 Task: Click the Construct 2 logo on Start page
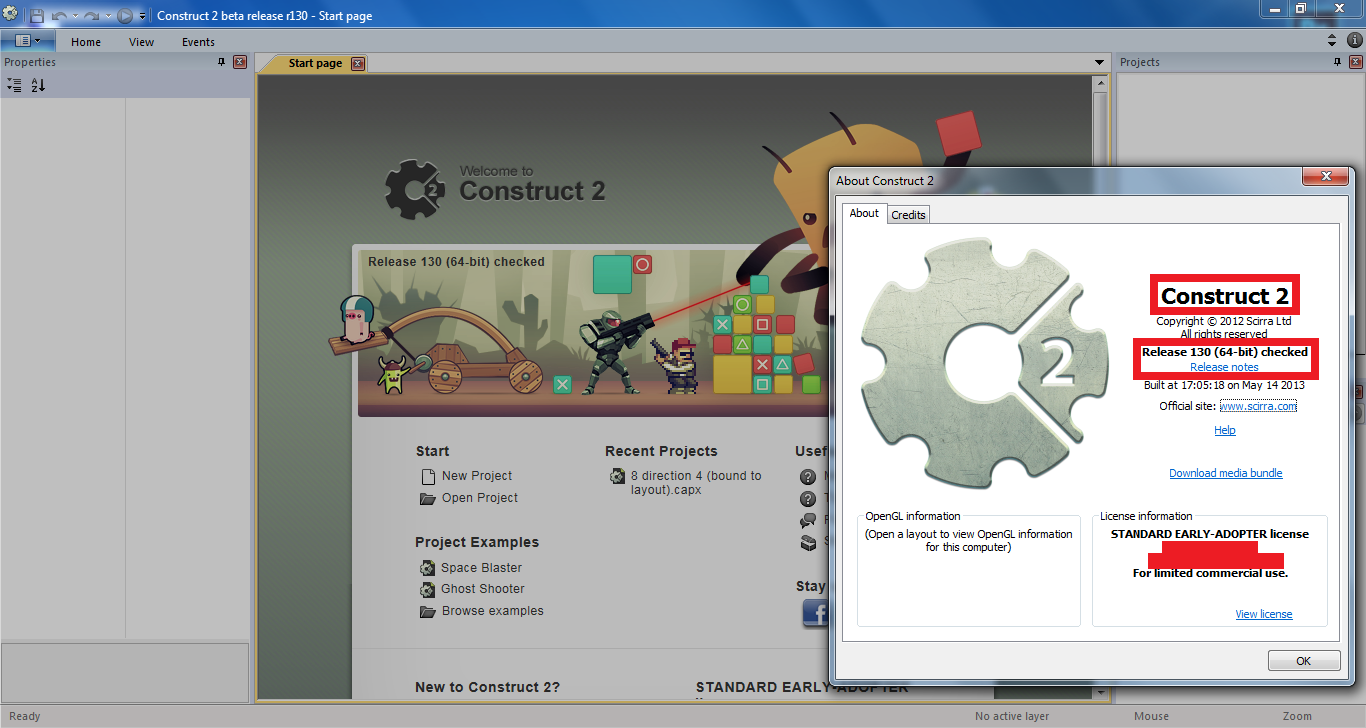(495, 188)
